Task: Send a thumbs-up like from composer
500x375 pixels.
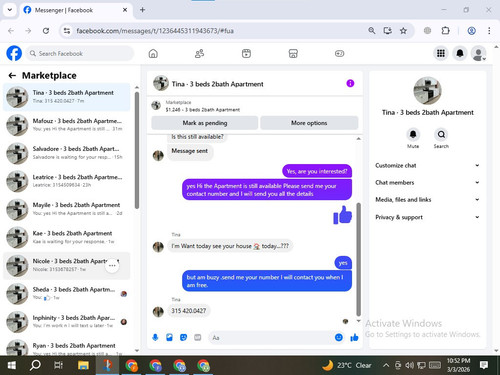Action: coord(354,338)
